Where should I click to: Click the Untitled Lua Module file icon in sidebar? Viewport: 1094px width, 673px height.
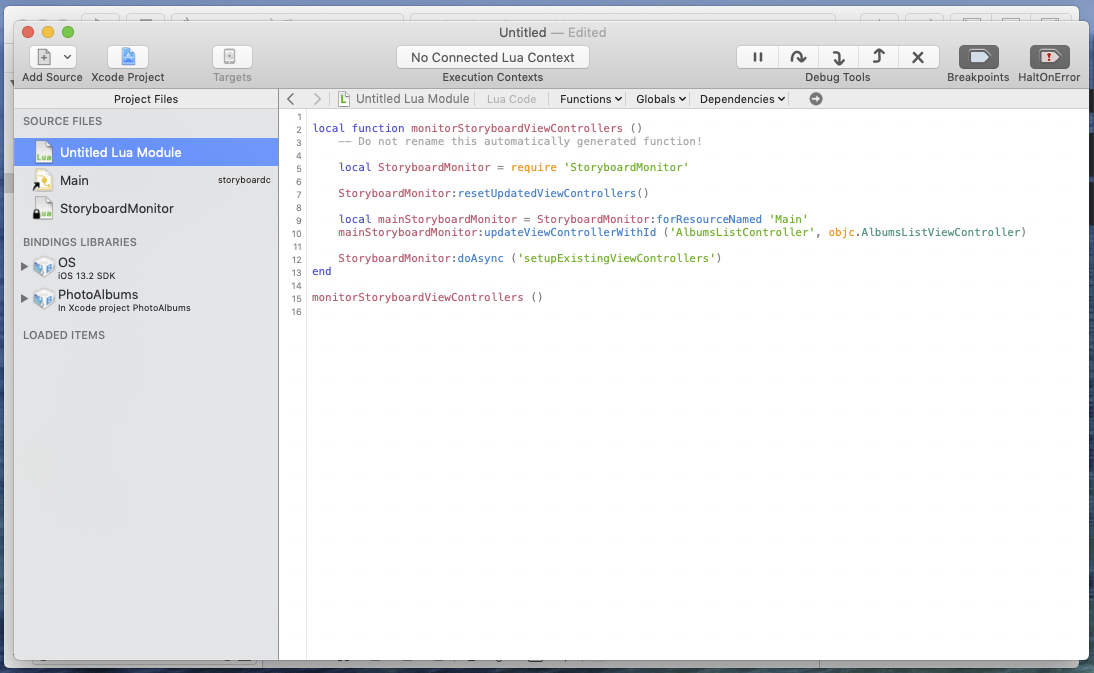coord(43,152)
